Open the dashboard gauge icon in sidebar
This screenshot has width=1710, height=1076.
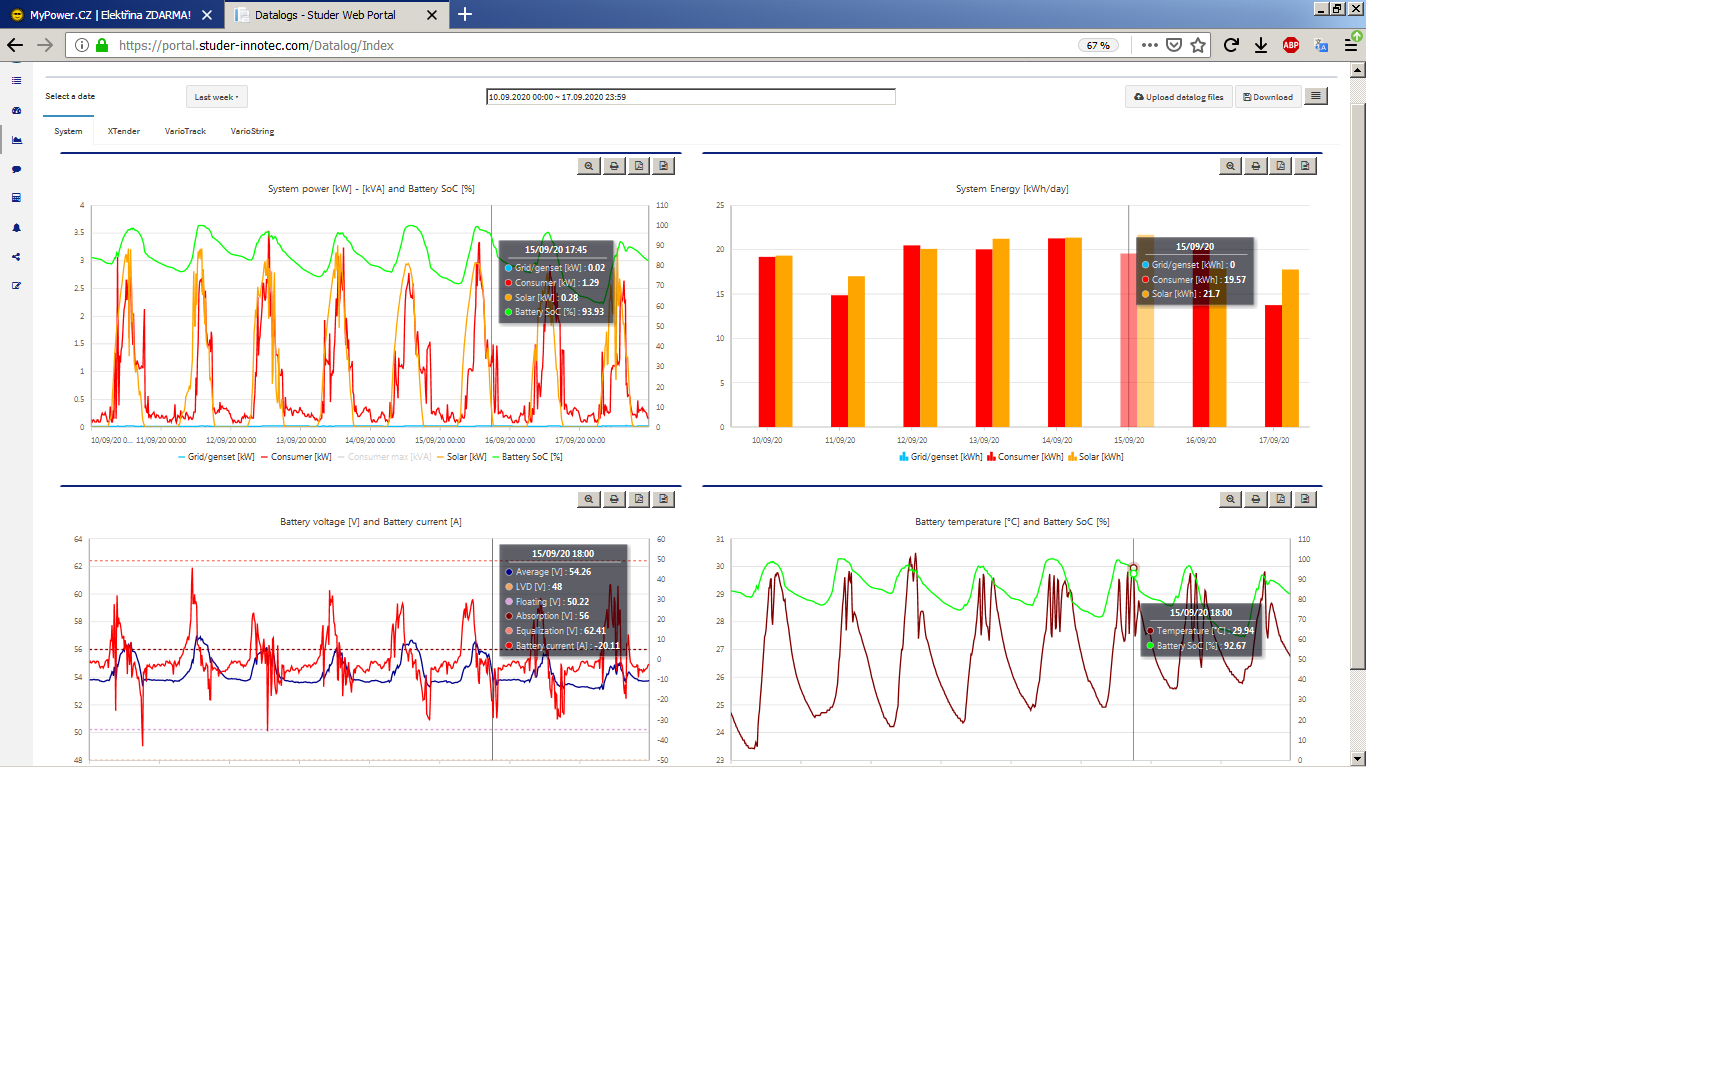16,111
